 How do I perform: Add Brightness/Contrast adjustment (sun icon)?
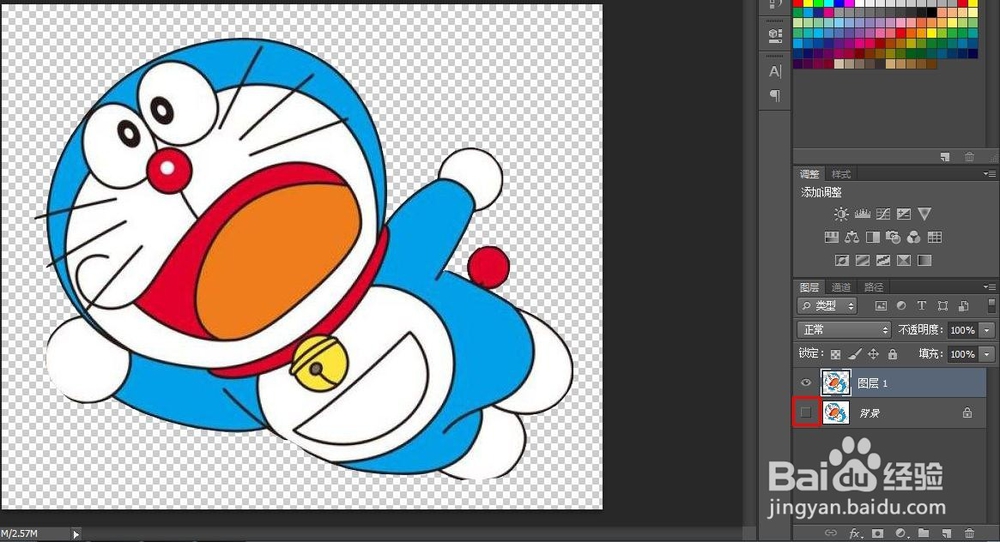point(841,214)
